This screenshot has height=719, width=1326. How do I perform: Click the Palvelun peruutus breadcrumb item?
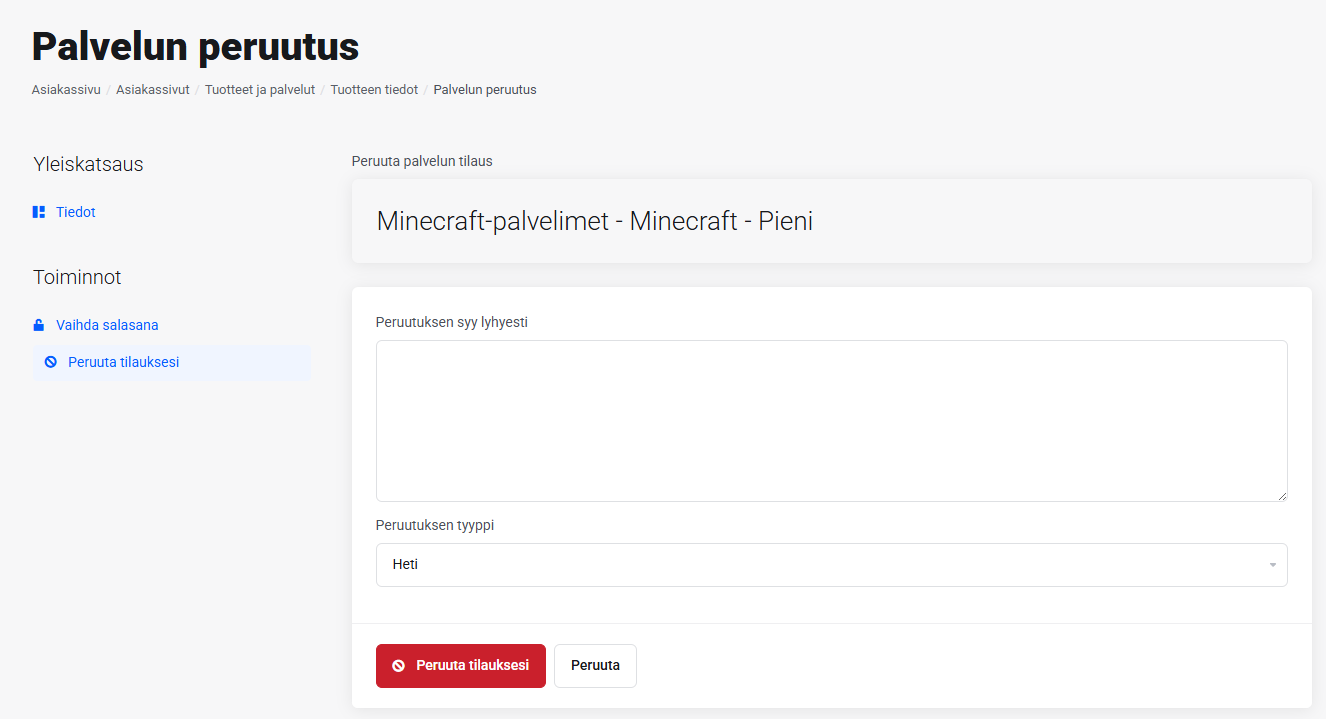click(x=485, y=90)
